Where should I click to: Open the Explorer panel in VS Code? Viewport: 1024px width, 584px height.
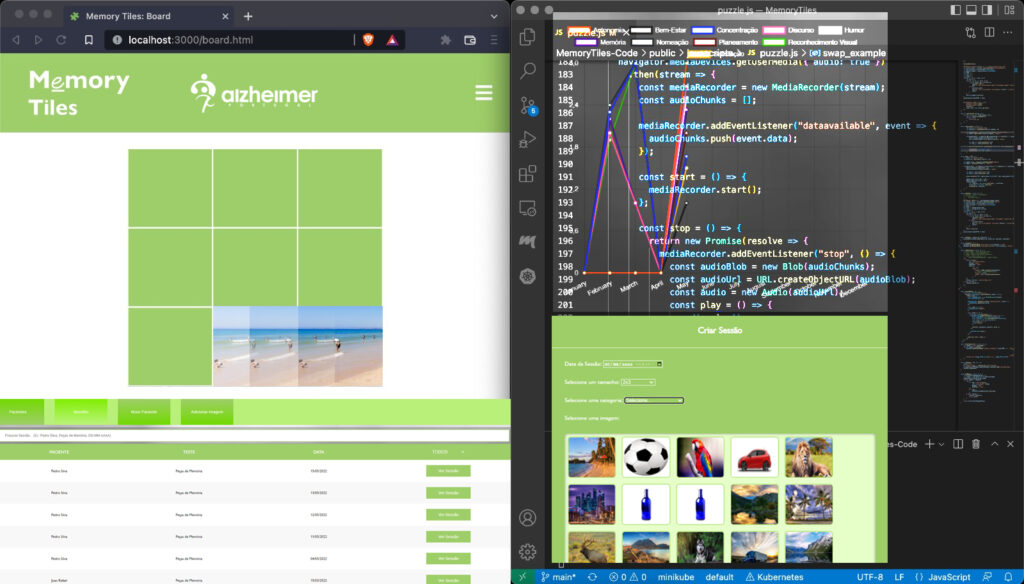(x=528, y=37)
